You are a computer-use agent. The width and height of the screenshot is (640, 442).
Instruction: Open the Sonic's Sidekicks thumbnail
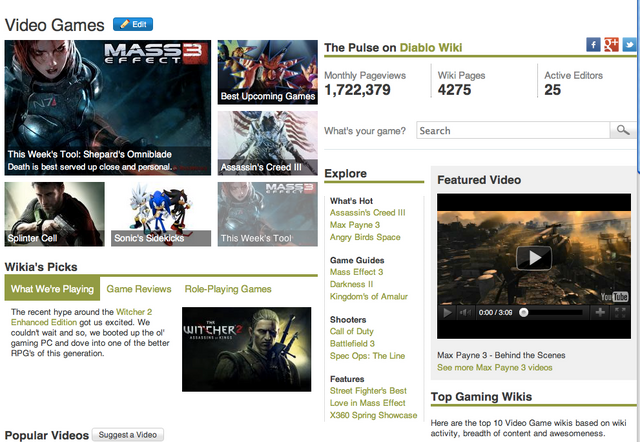pyautogui.click(x=161, y=214)
